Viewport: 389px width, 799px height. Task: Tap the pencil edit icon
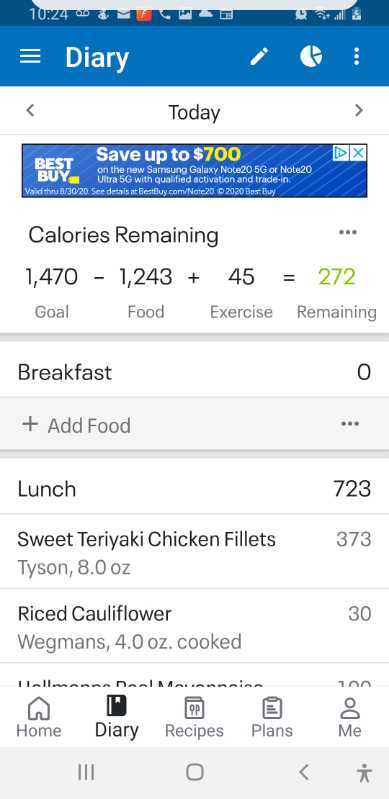pos(260,56)
